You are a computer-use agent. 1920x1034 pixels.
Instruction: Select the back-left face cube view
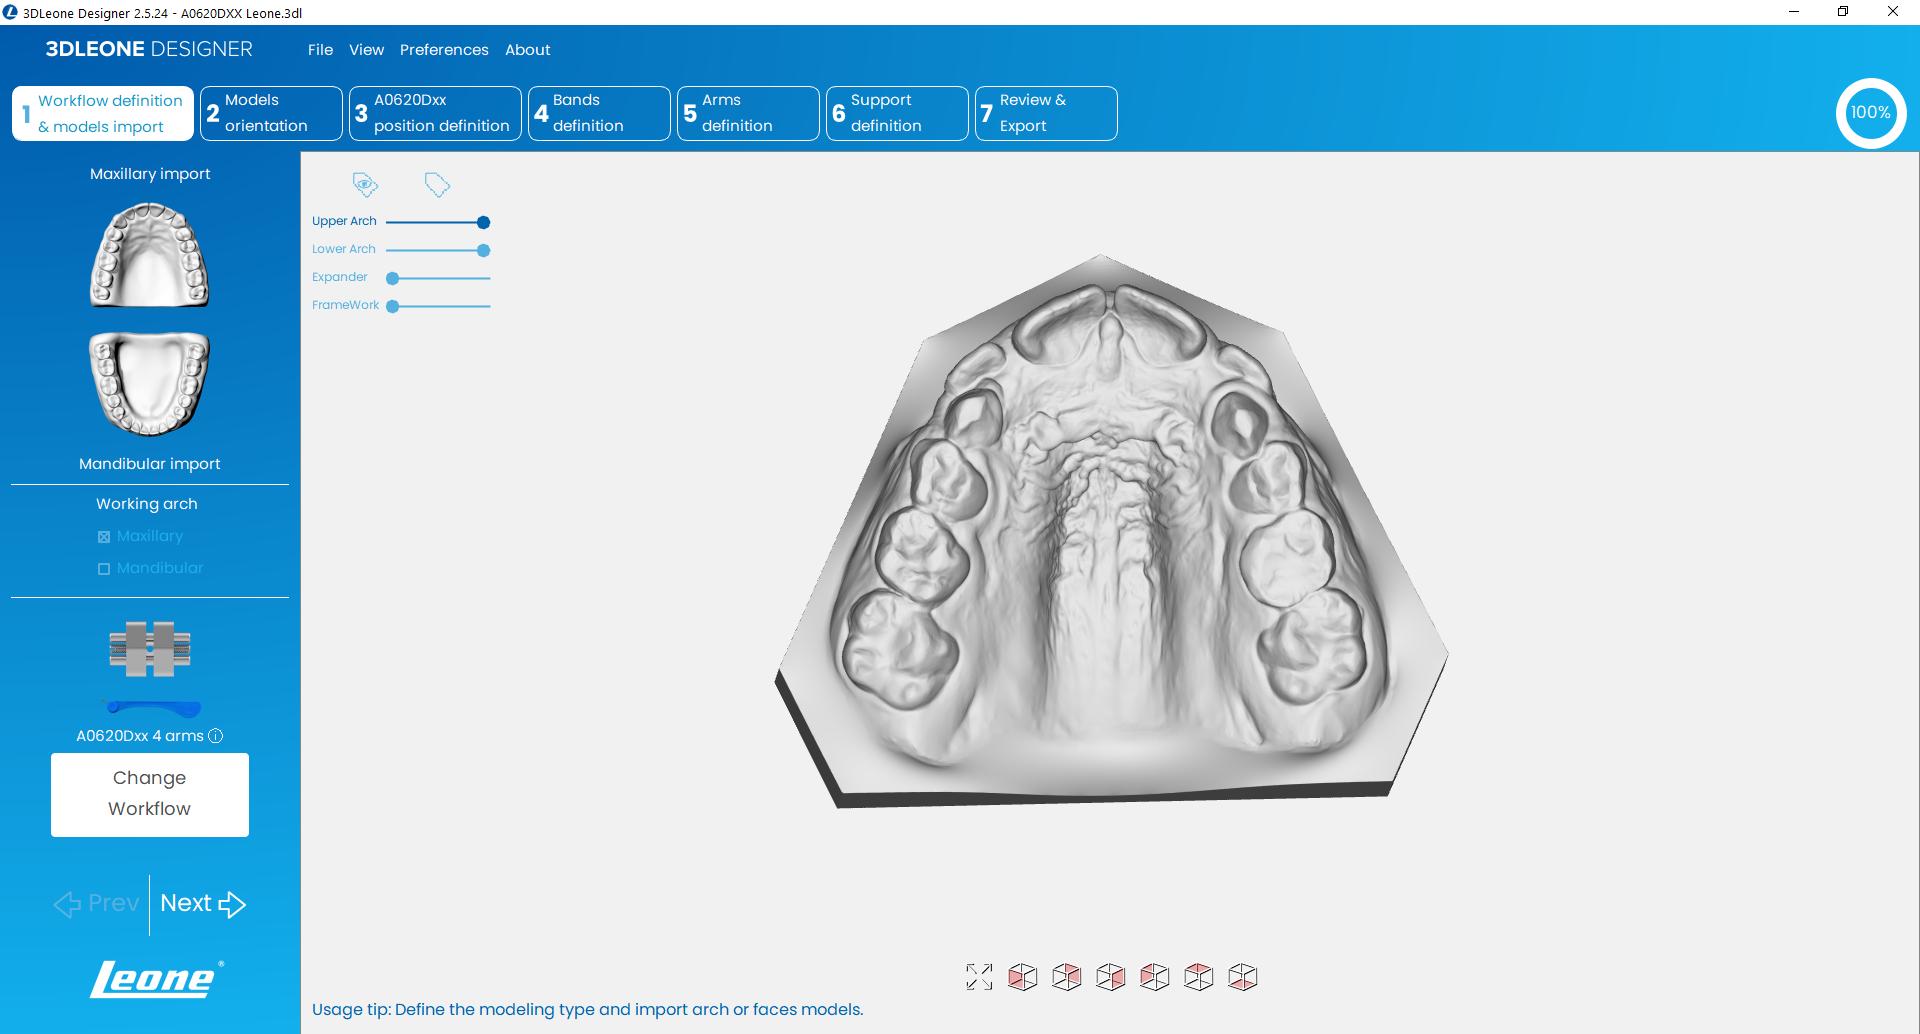[x=1155, y=977]
